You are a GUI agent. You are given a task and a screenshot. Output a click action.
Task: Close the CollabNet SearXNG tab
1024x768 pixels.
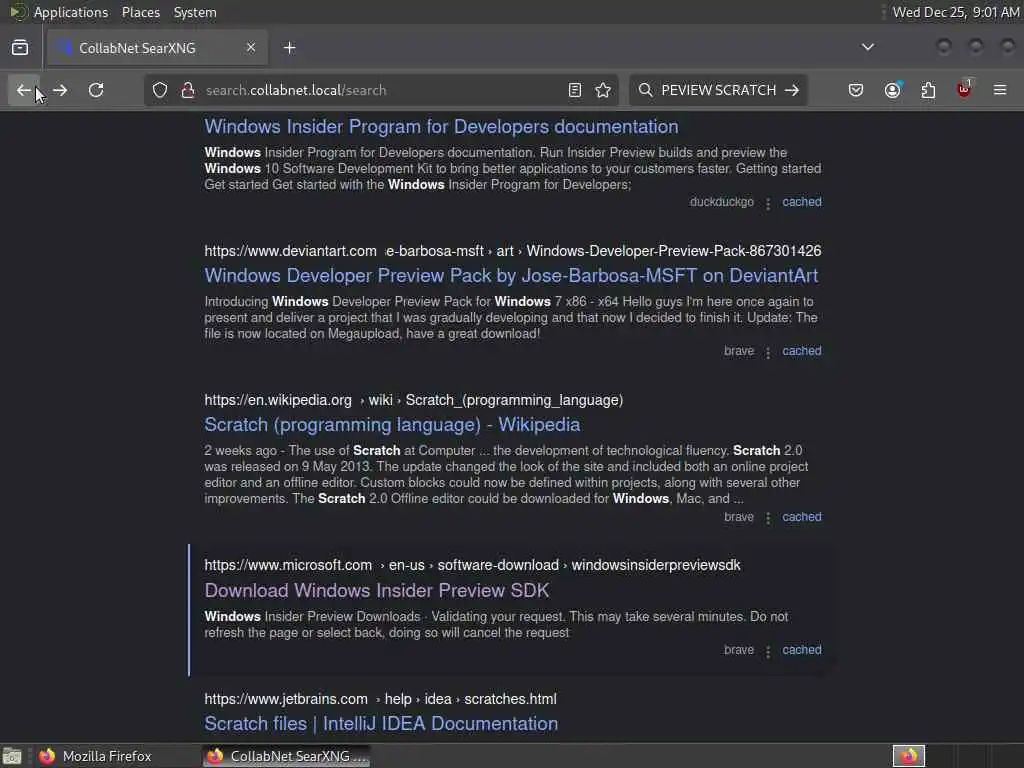[x=251, y=48]
